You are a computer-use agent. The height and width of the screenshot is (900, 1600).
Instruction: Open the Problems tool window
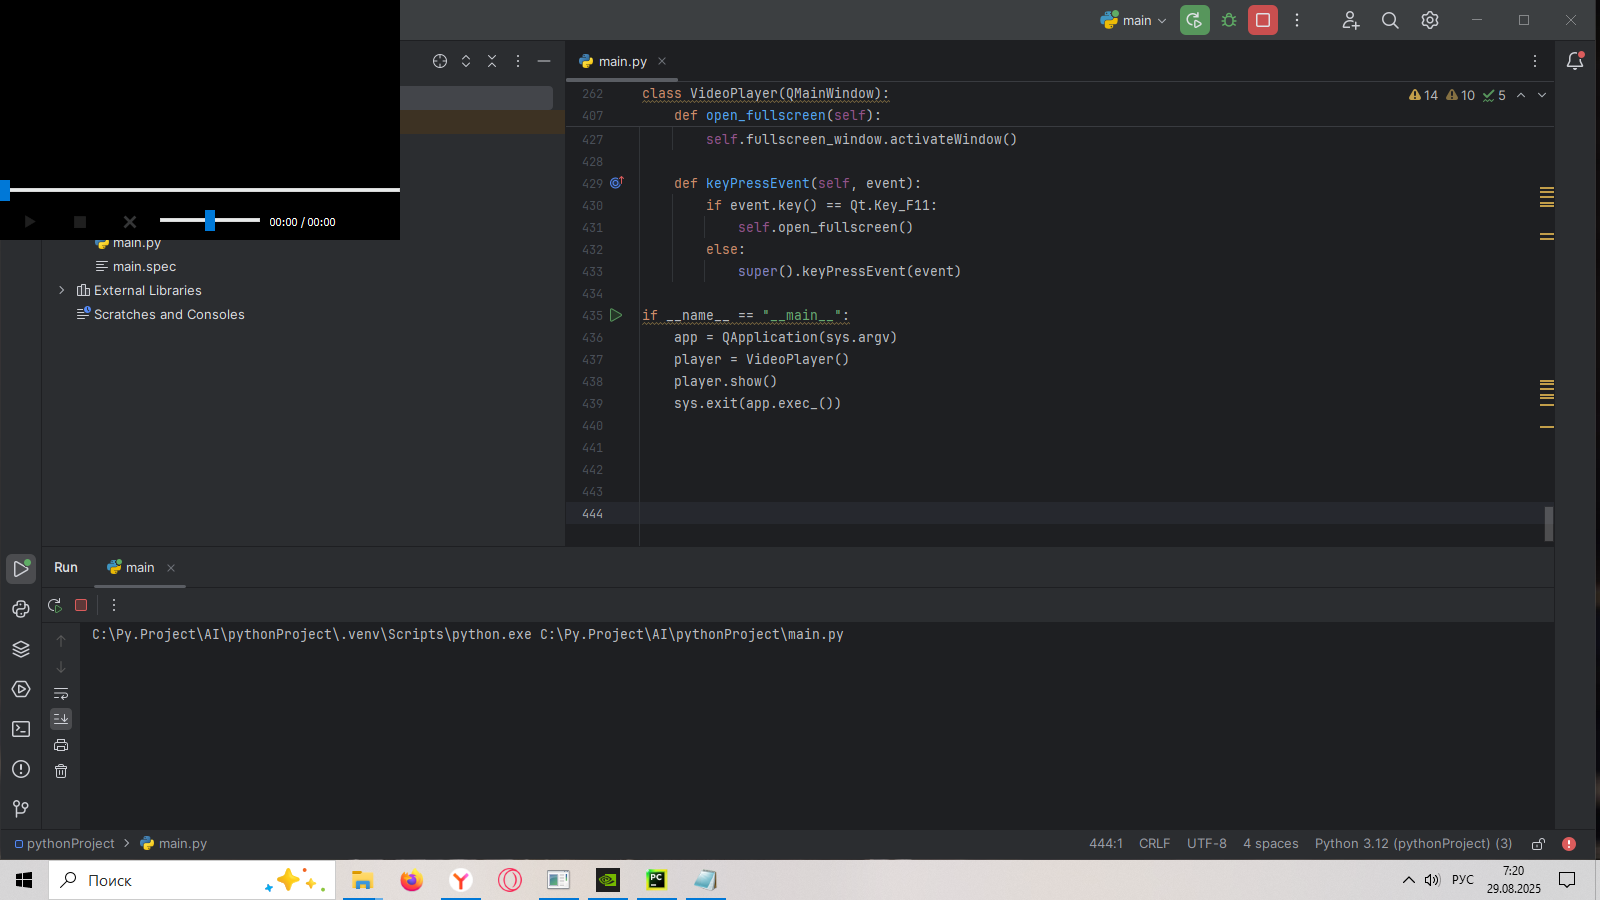(21, 769)
